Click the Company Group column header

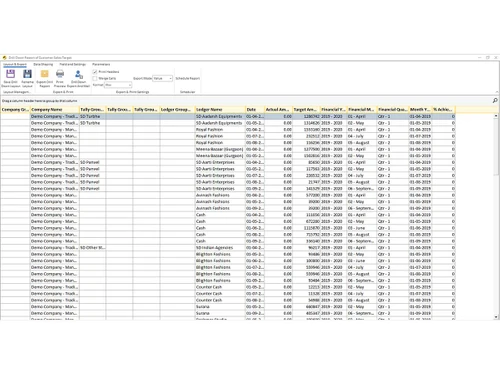[15, 110]
